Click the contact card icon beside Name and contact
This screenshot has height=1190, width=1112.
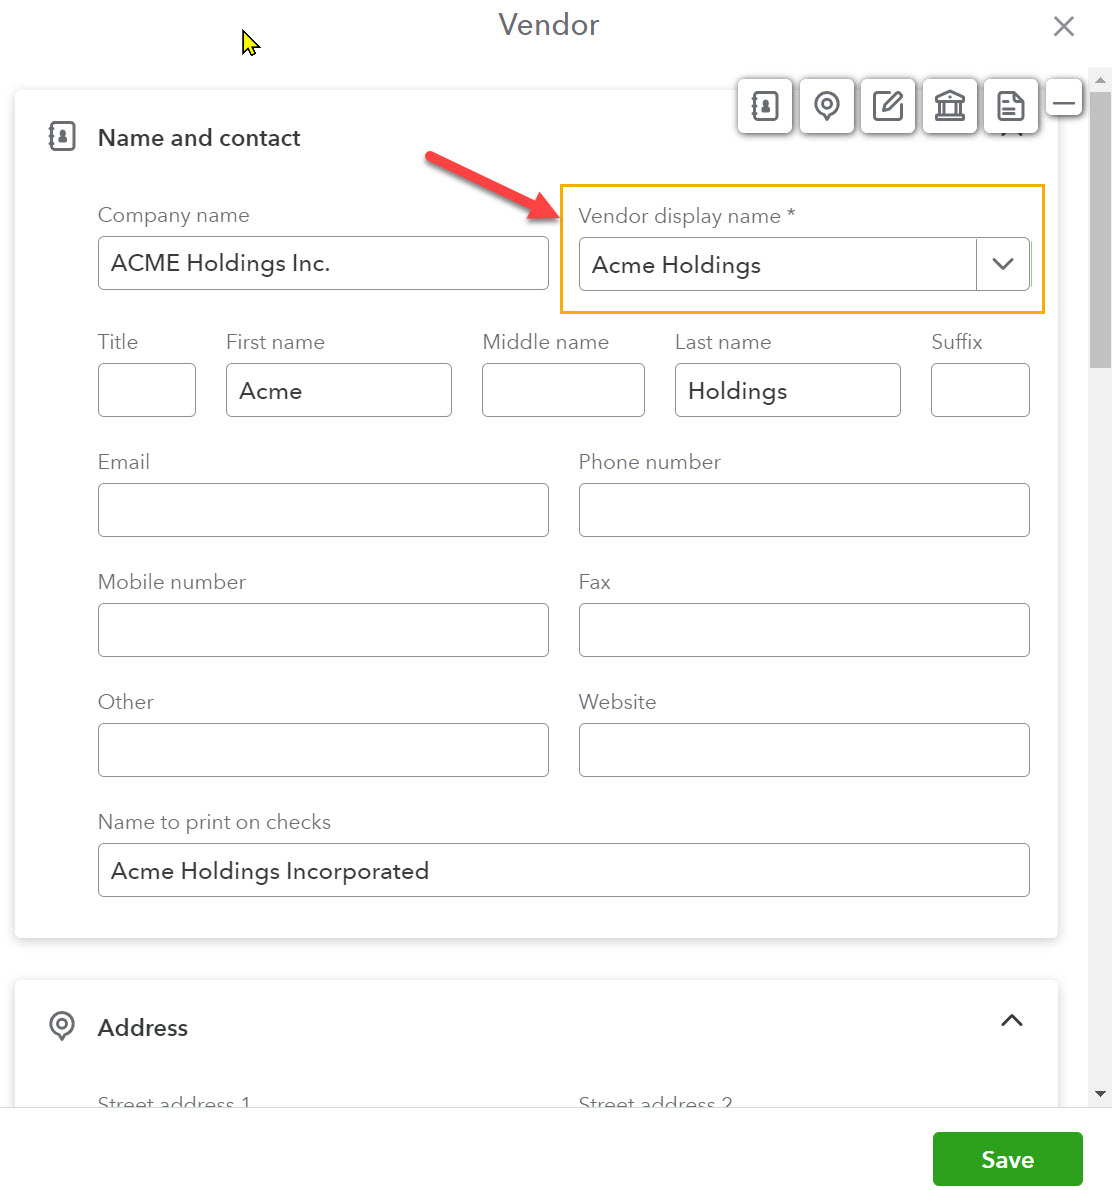61,136
